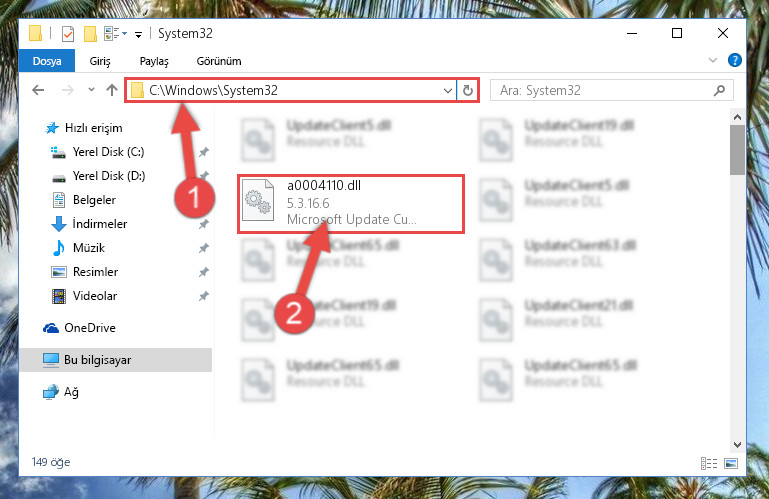This screenshot has height=499, width=769.
Task: Select the a0004110.dll file
Action: tap(351, 204)
